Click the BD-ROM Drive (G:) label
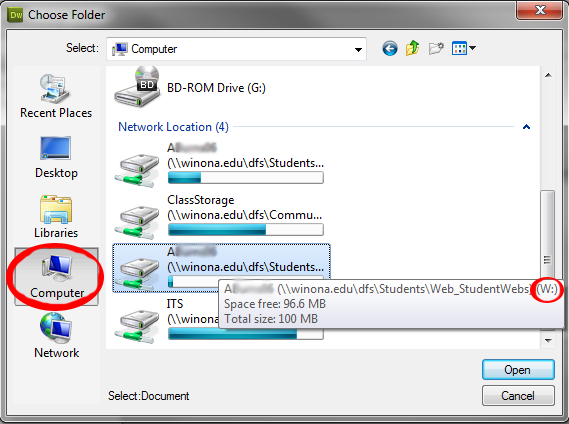Viewport: 569px width, 424px height. coord(216,88)
